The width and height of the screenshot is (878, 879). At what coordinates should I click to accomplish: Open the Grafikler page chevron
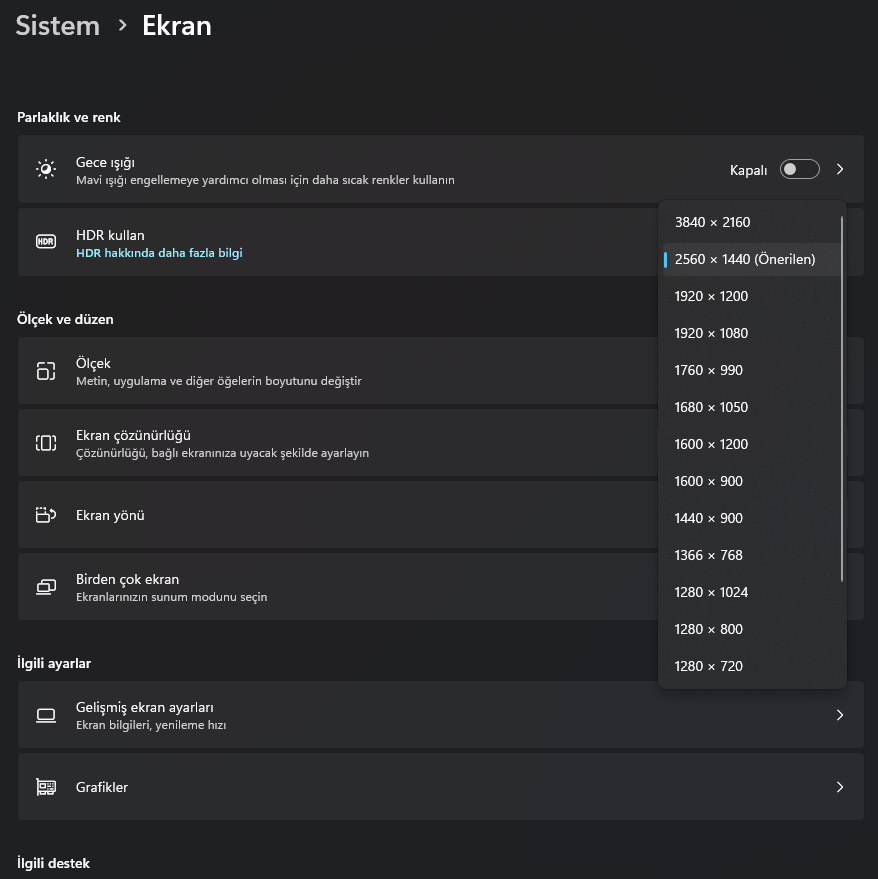point(840,787)
